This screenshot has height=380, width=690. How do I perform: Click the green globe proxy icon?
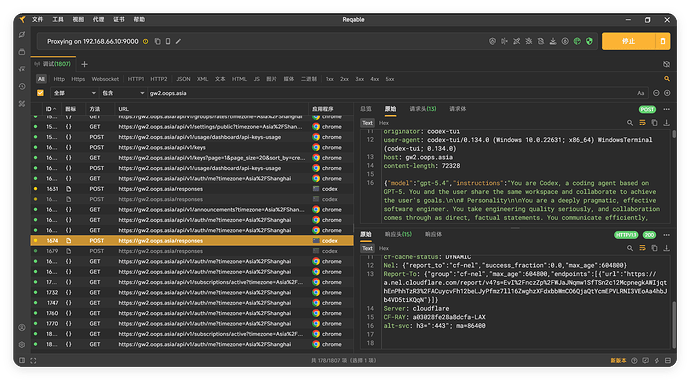(x=577, y=41)
